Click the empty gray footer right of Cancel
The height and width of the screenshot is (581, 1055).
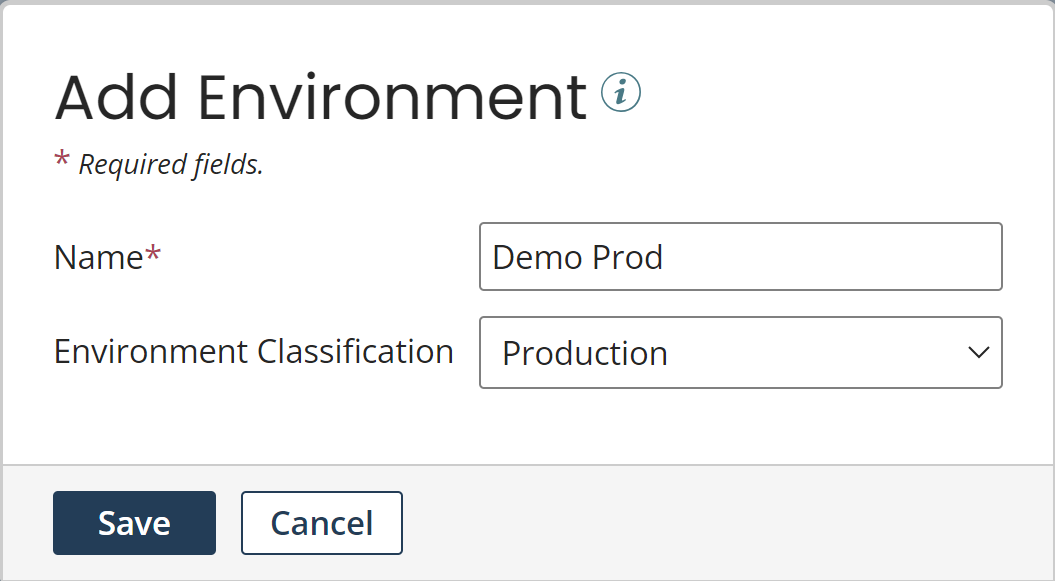[720, 523]
